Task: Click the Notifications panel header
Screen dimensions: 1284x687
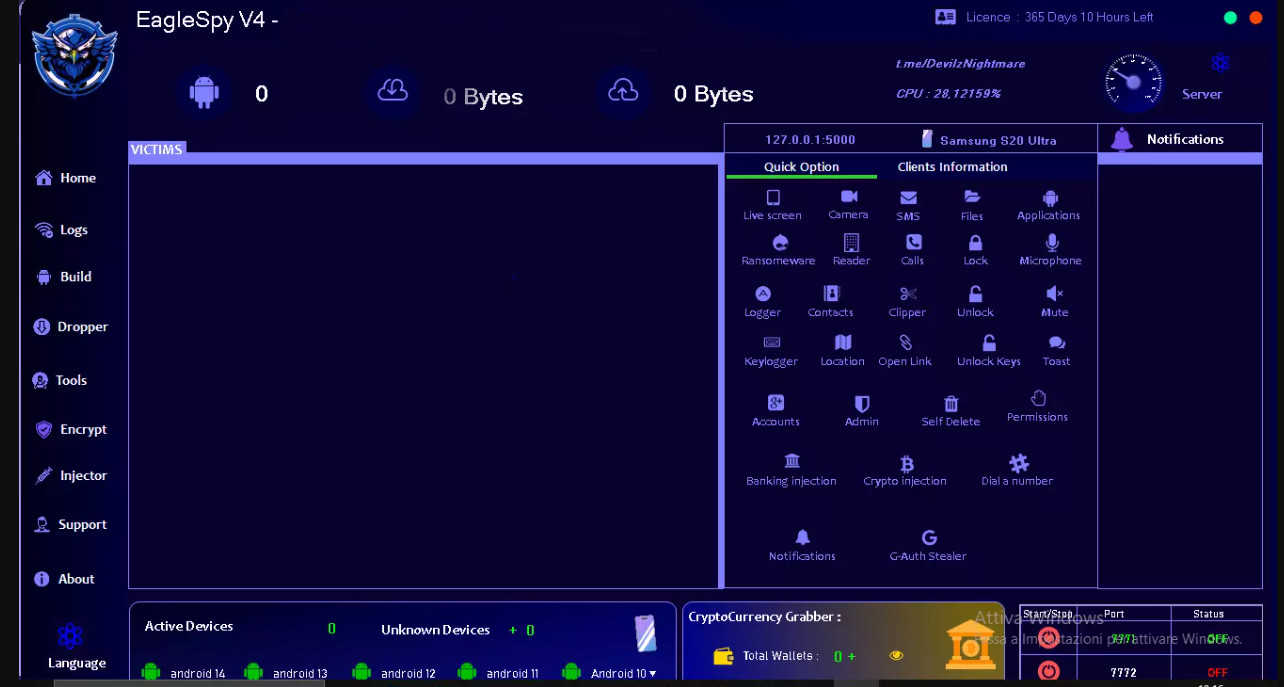Action: pos(1180,139)
